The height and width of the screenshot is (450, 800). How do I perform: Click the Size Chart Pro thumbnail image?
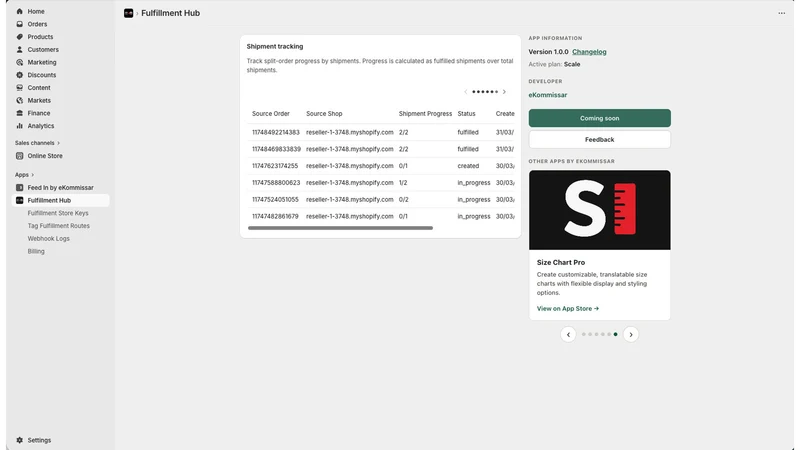pyautogui.click(x=599, y=210)
